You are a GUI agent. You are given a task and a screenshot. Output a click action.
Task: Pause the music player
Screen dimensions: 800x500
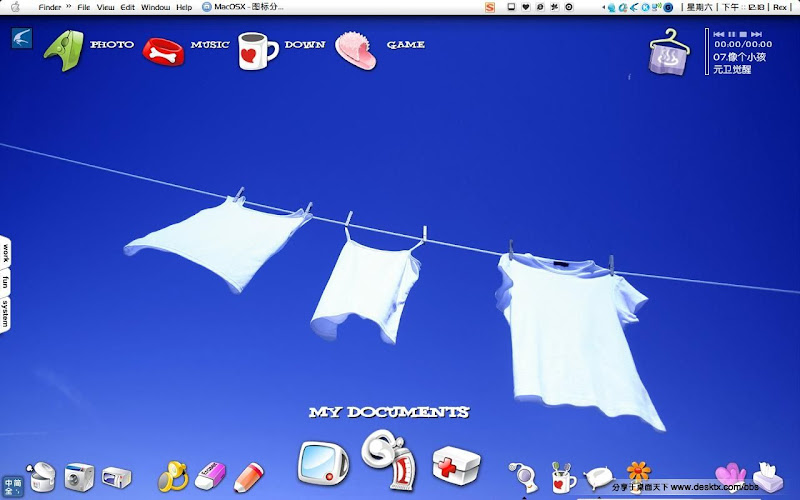tap(730, 33)
